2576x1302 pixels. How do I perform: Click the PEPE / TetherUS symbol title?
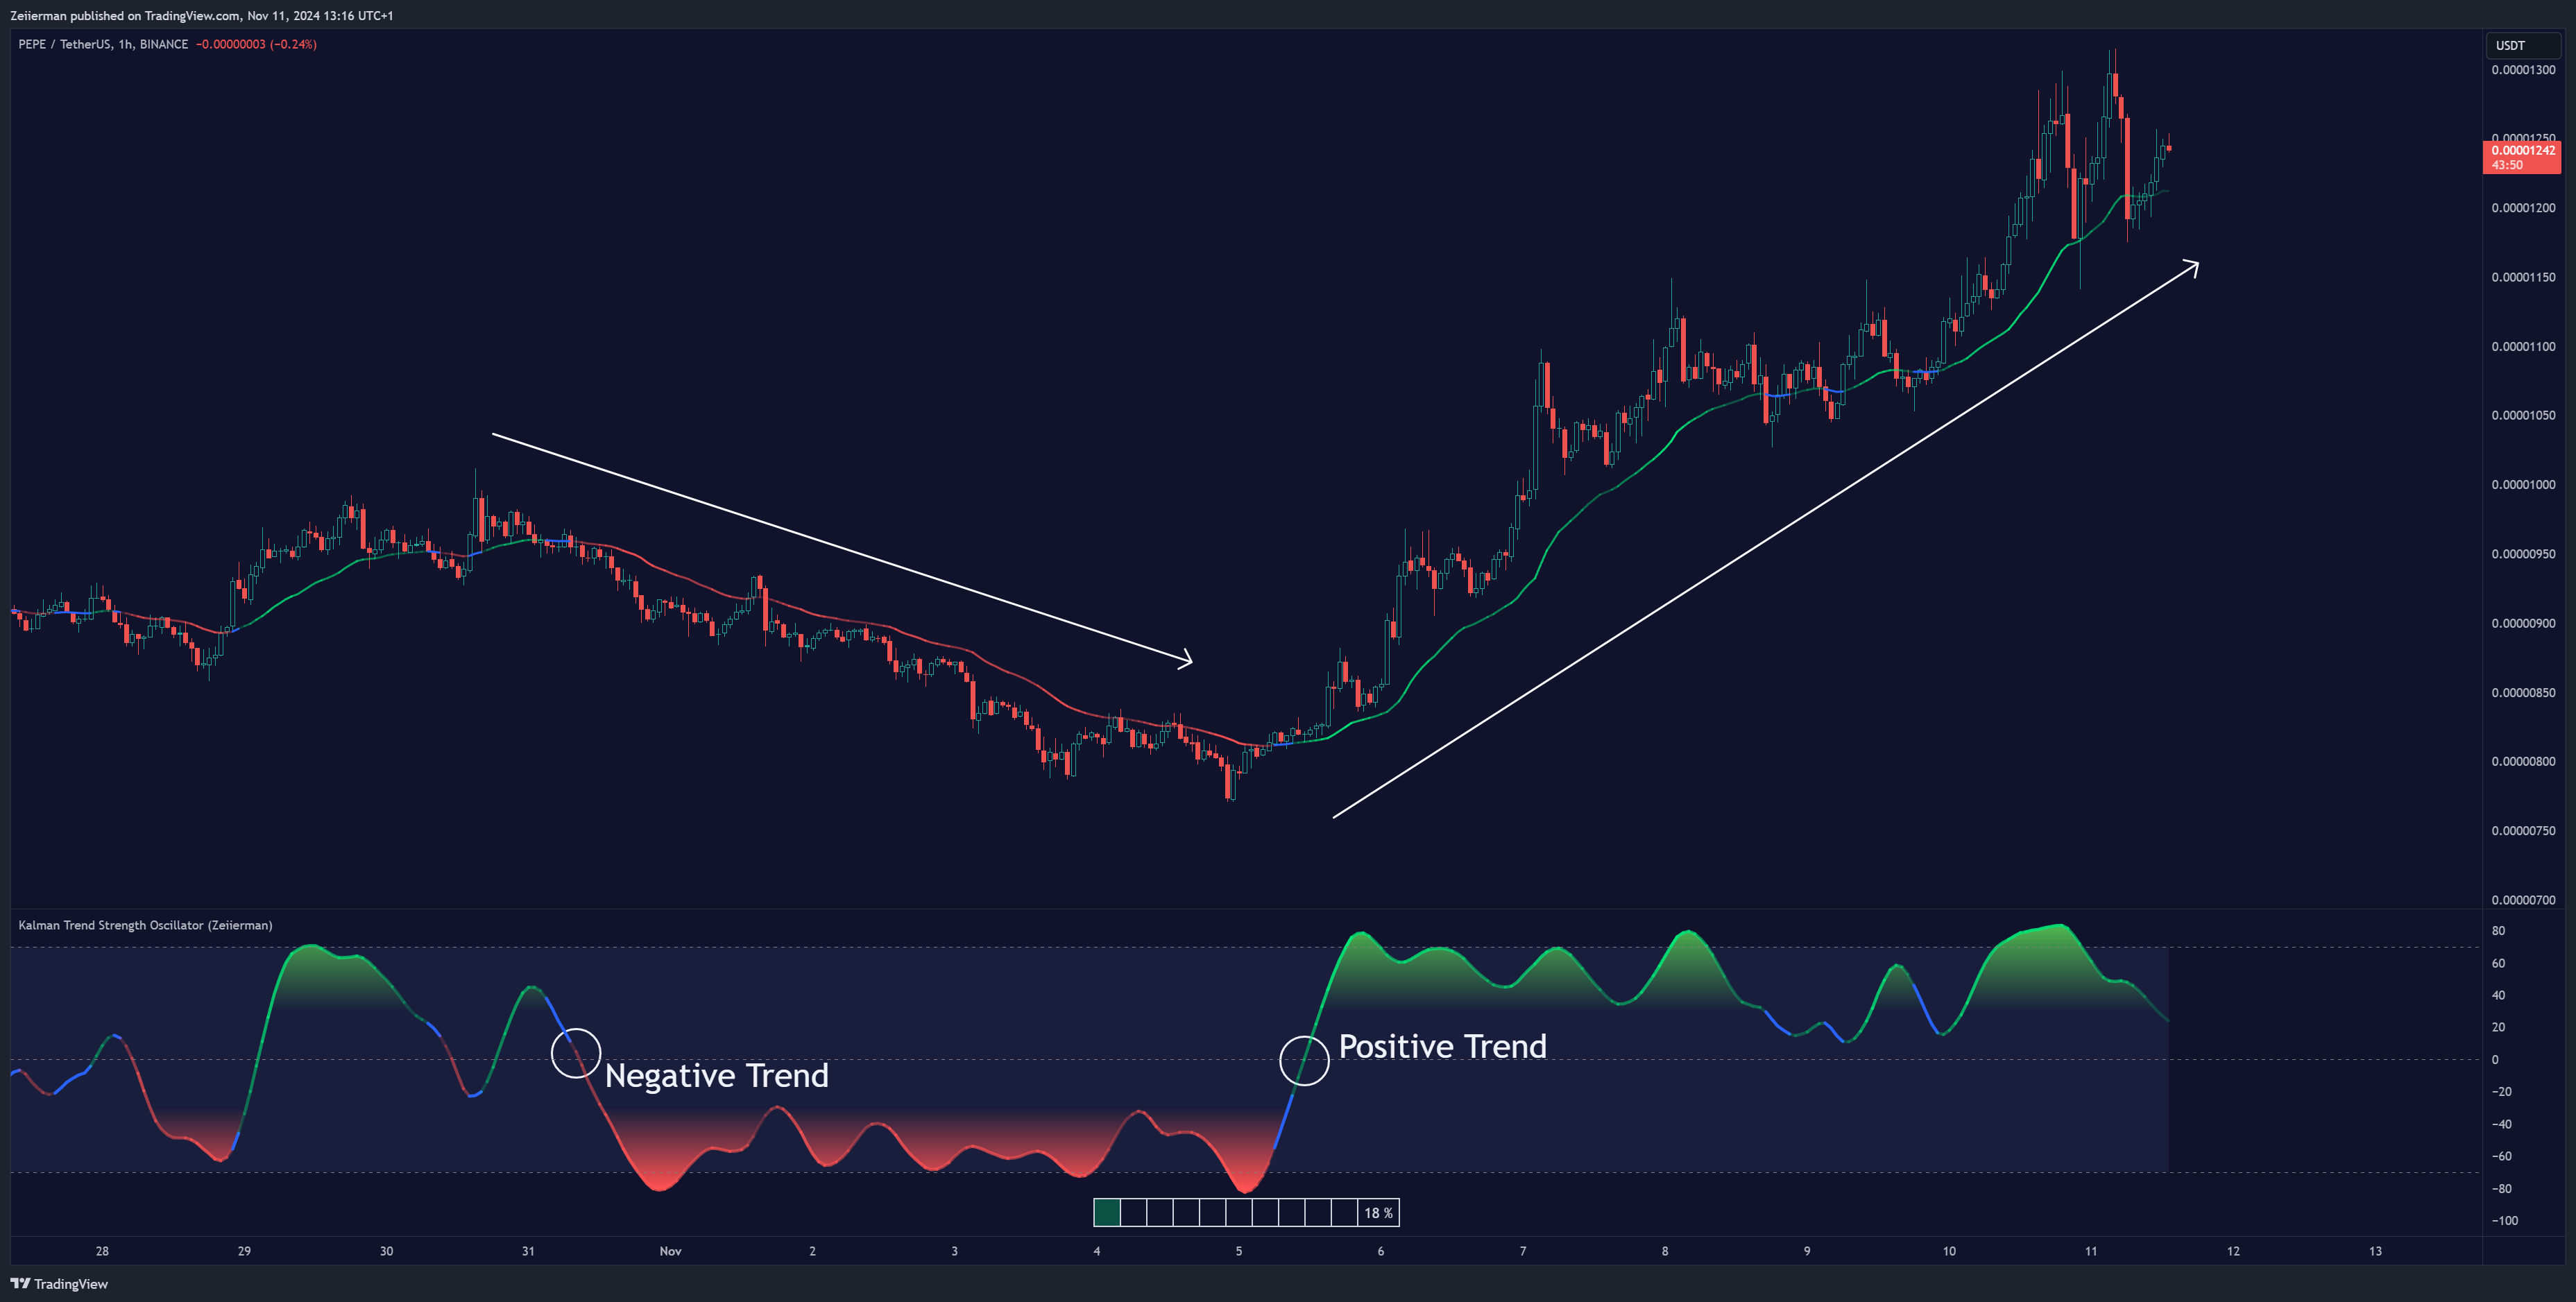103,44
